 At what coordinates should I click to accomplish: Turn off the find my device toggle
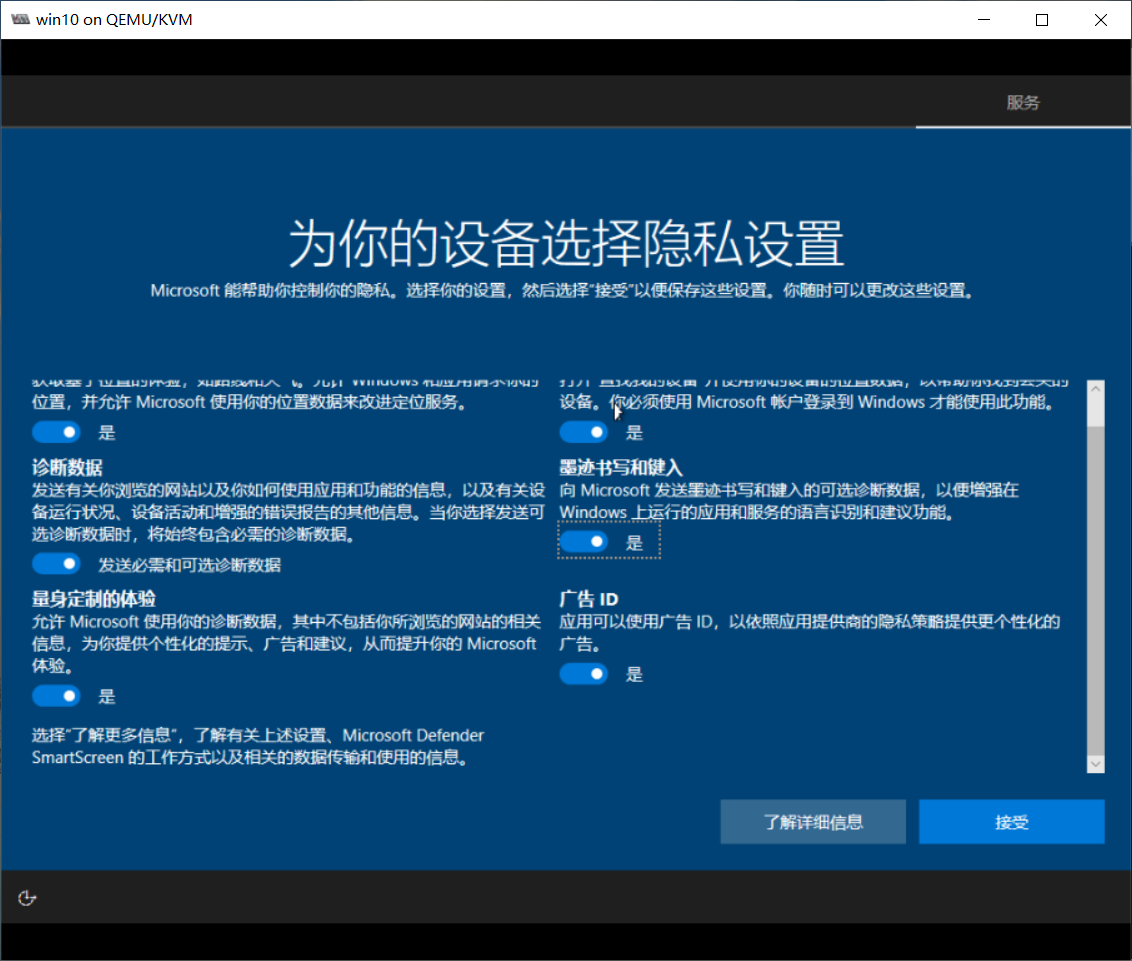tap(583, 432)
